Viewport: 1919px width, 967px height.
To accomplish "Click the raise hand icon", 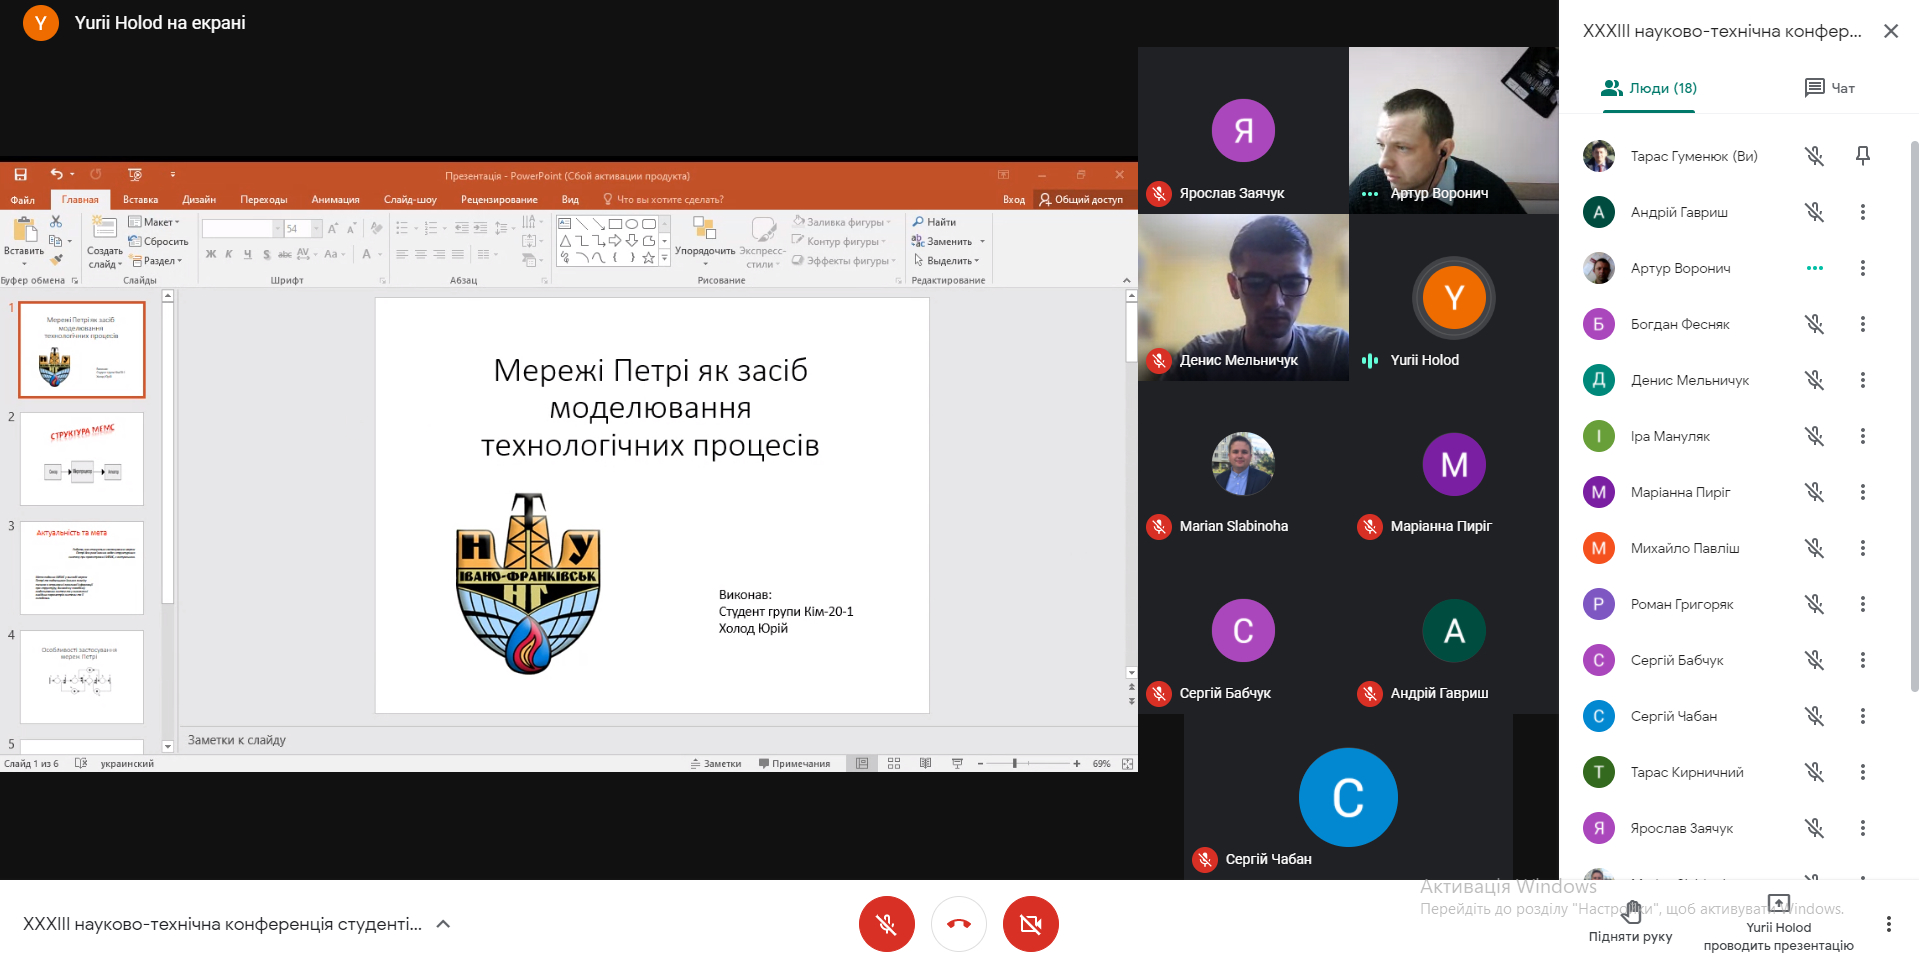I will (x=1631, y=911).
